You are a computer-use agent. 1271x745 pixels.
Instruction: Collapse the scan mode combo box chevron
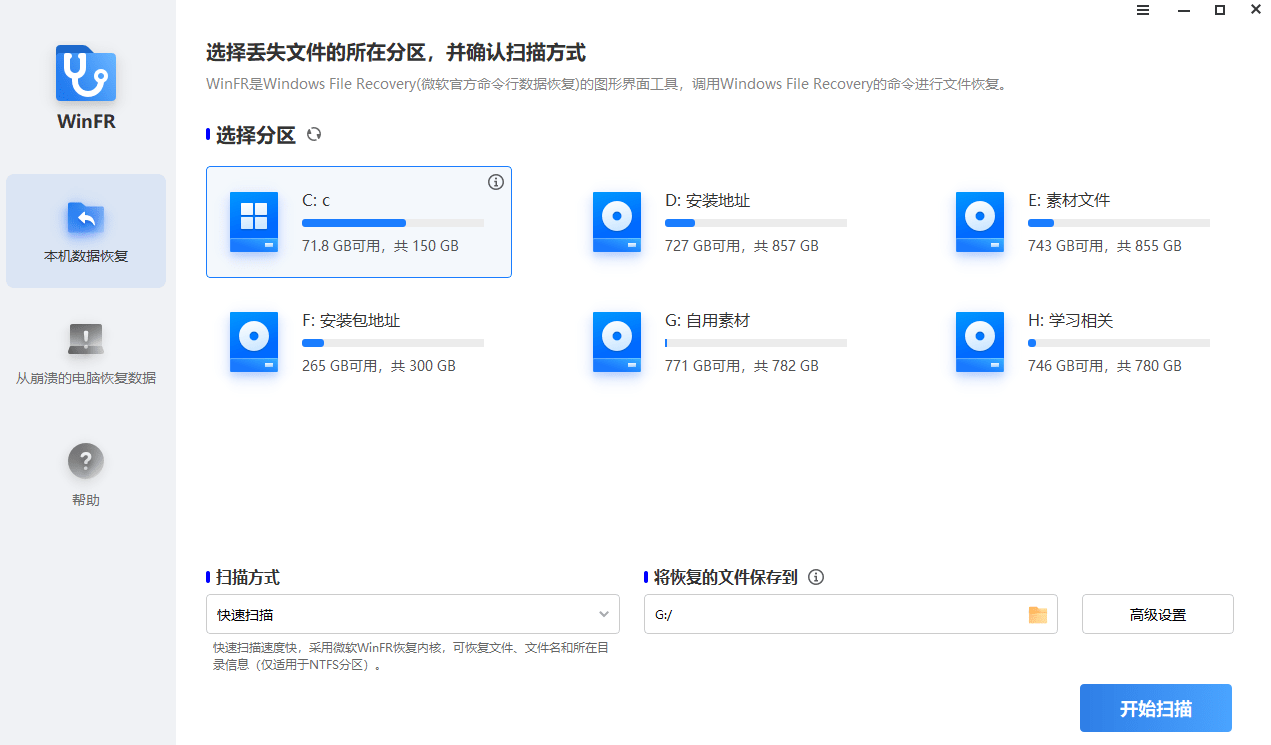[603, 613]
